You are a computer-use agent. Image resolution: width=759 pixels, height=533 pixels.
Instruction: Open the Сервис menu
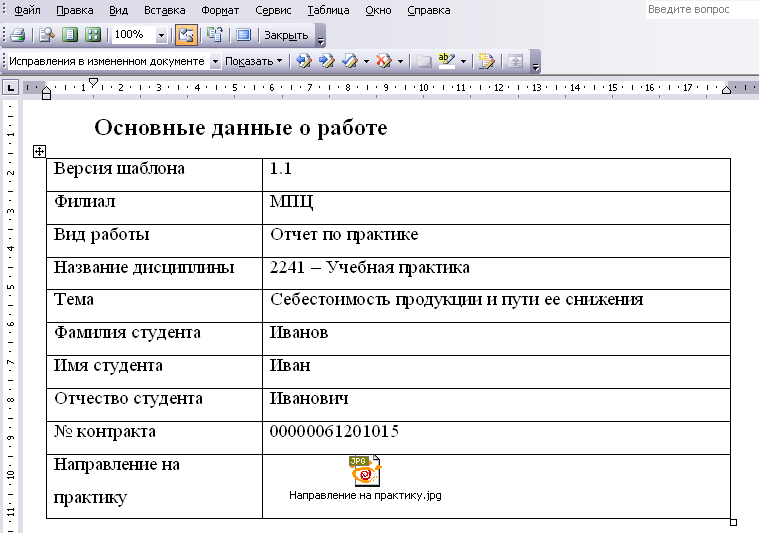[273, 10]
